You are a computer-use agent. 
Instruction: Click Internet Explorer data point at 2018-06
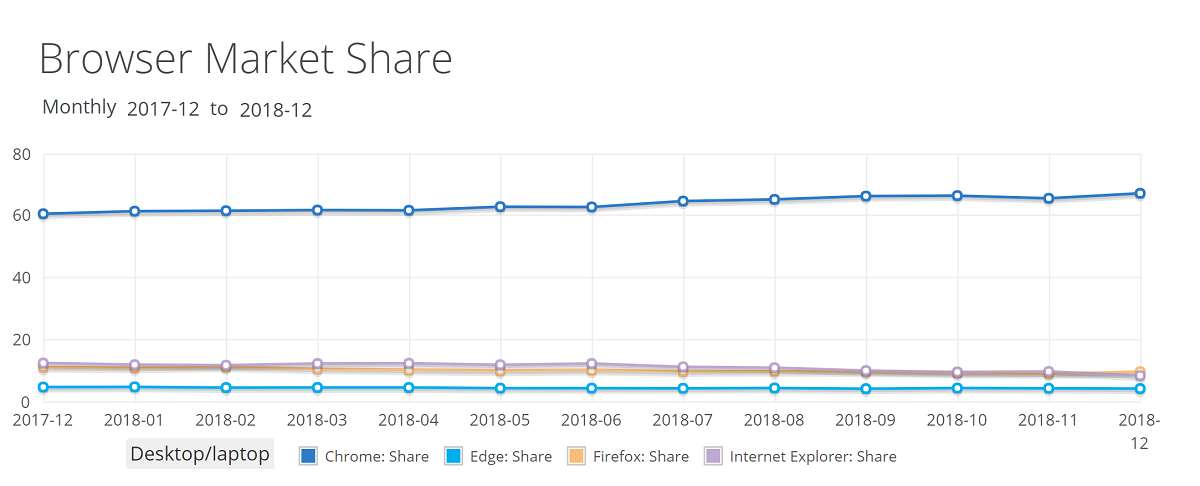pos(592,364)
